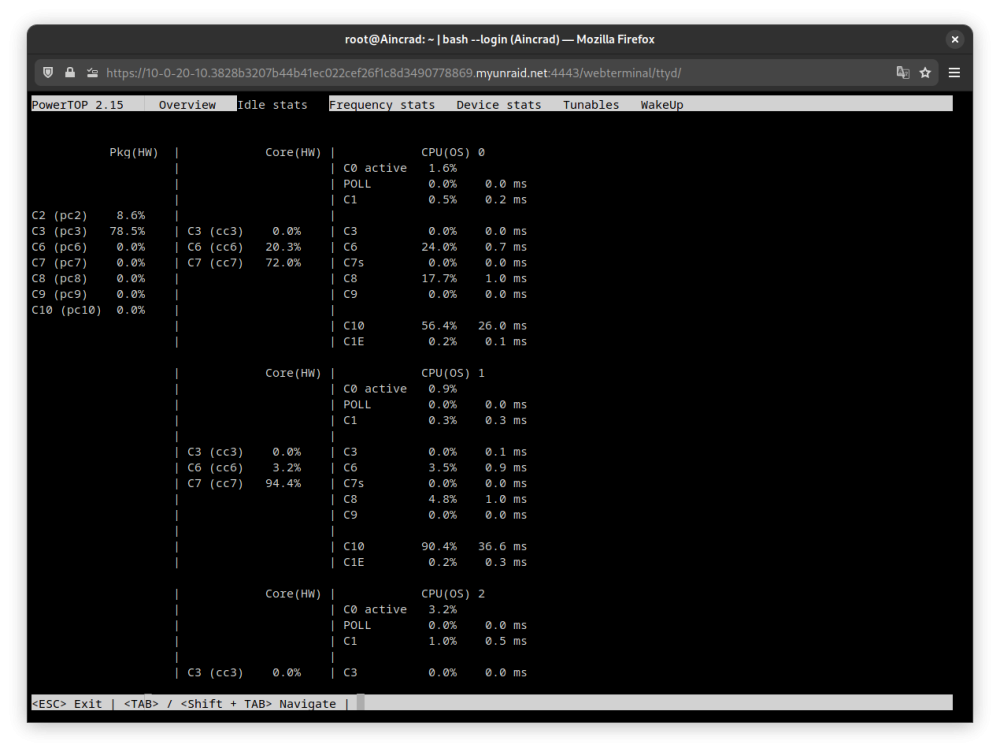The height and width of the screenshot is (752, 1000).
Task: Click the <ESC> Exit hint
Action: click(x=67, y=704)
